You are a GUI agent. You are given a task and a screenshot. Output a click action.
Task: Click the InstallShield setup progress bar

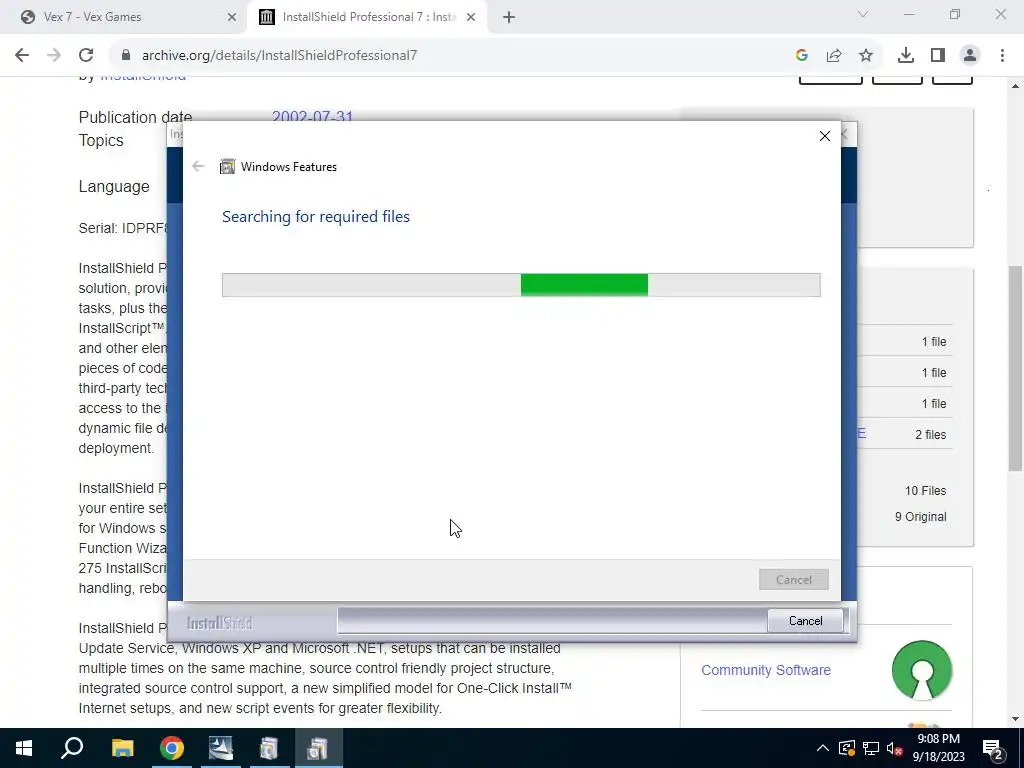tap(552, 620)
